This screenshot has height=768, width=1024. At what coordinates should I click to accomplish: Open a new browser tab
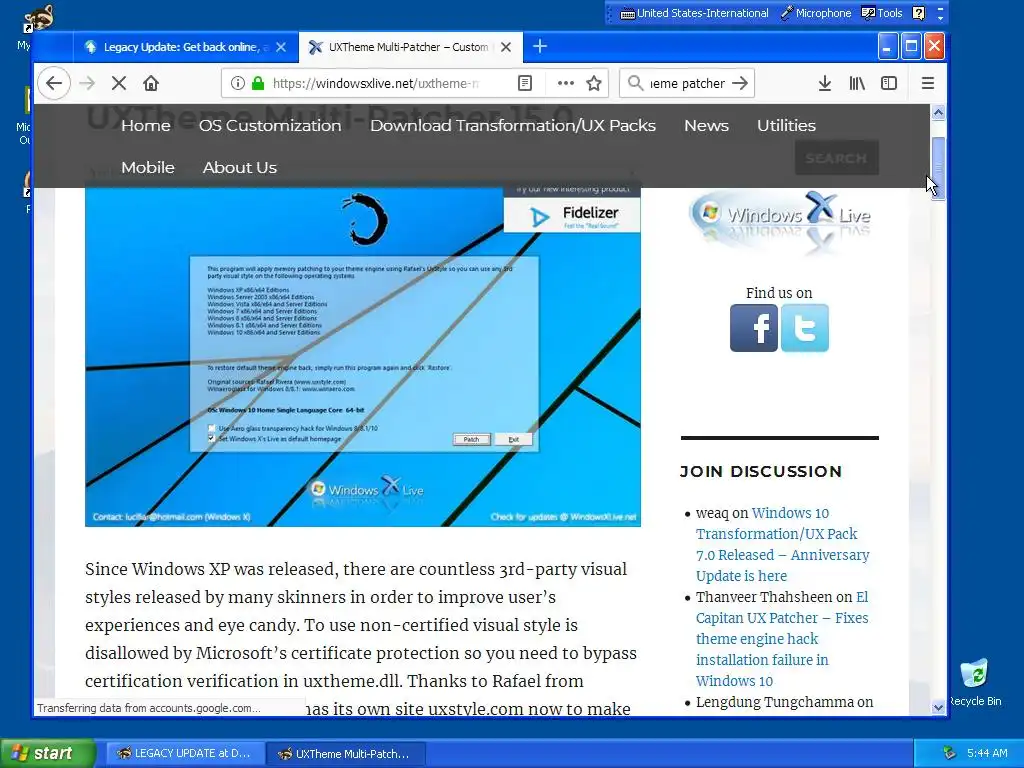click(540, 46)
